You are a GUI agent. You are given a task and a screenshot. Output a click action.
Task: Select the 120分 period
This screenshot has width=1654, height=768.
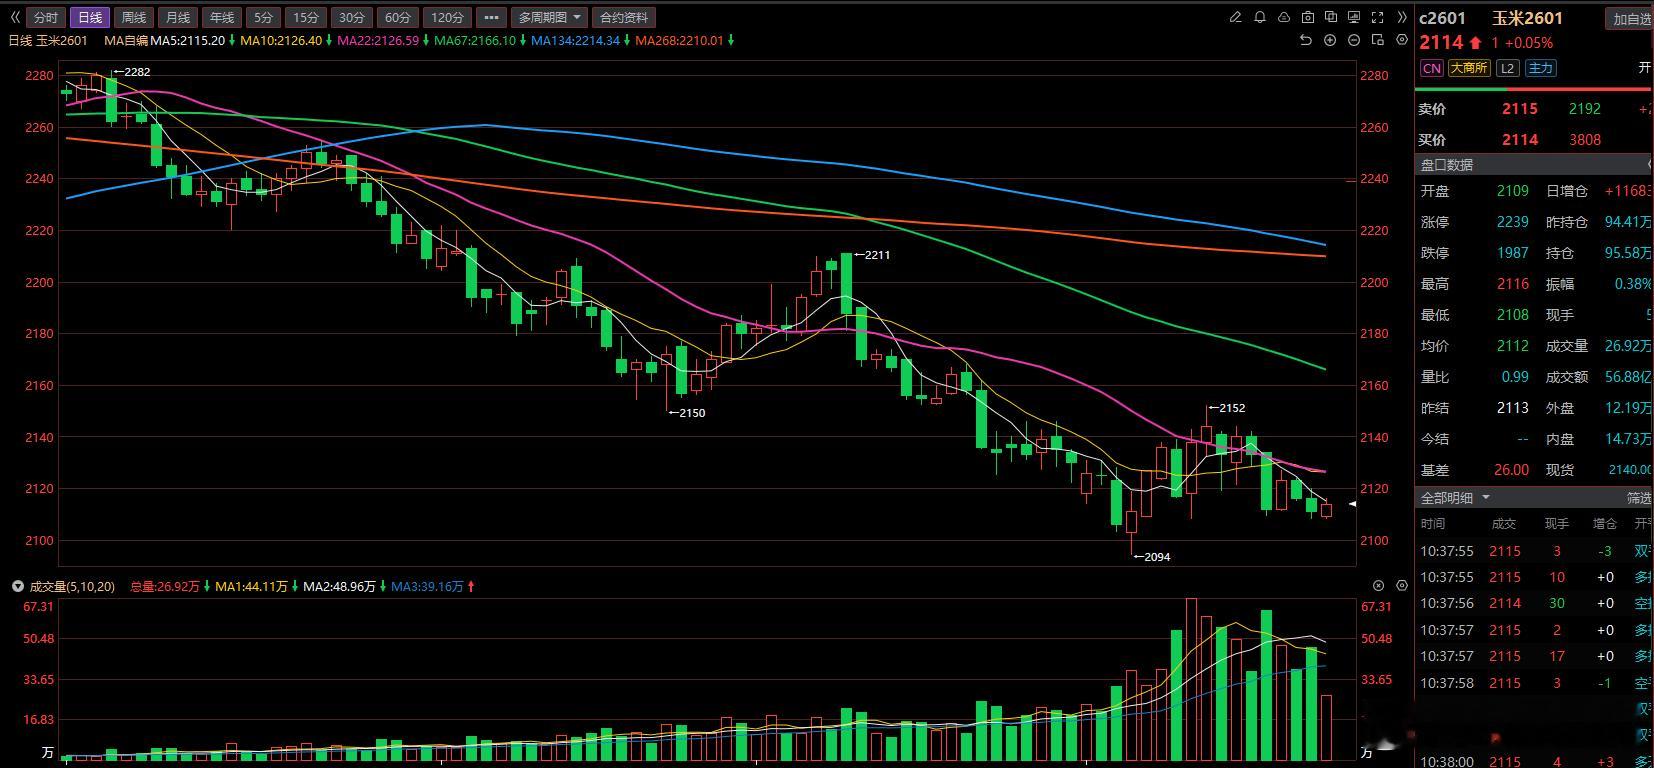pyautogui.click(x=447, y=17)
